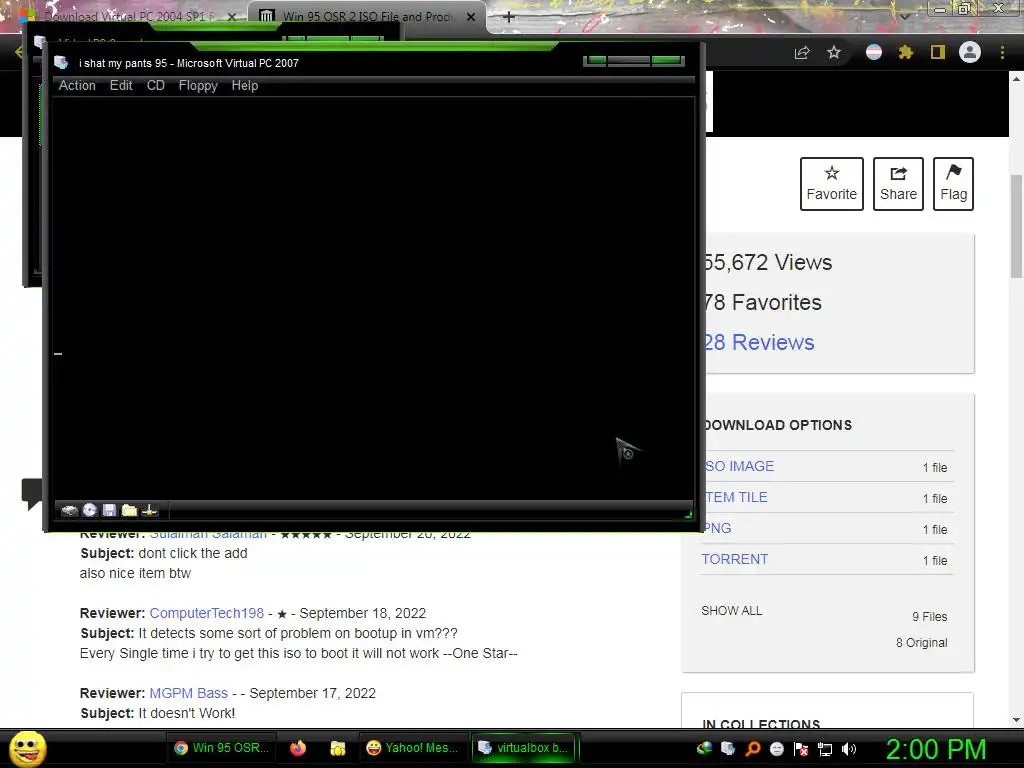Close the Win 95 OSR 2 ISO tab
Screen dimensions: 1024x768
471,17
